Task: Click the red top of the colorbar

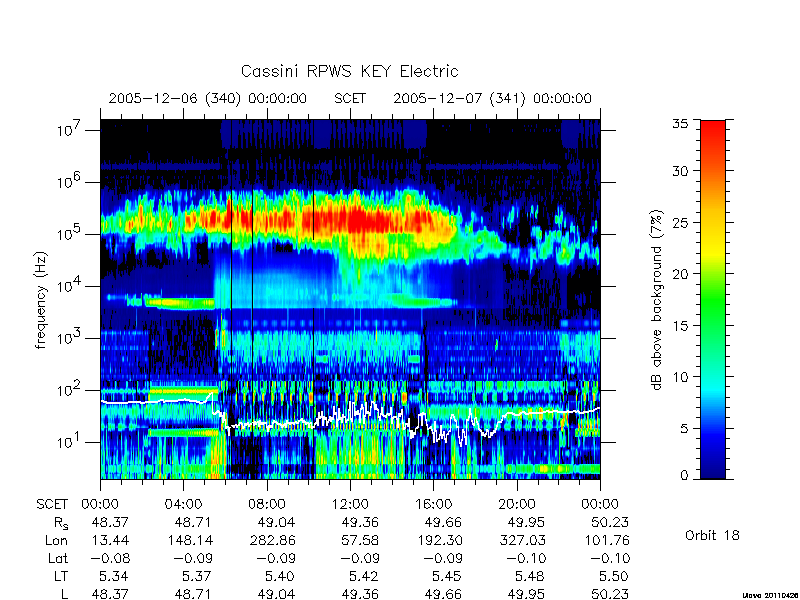Action: pos(713,133)
